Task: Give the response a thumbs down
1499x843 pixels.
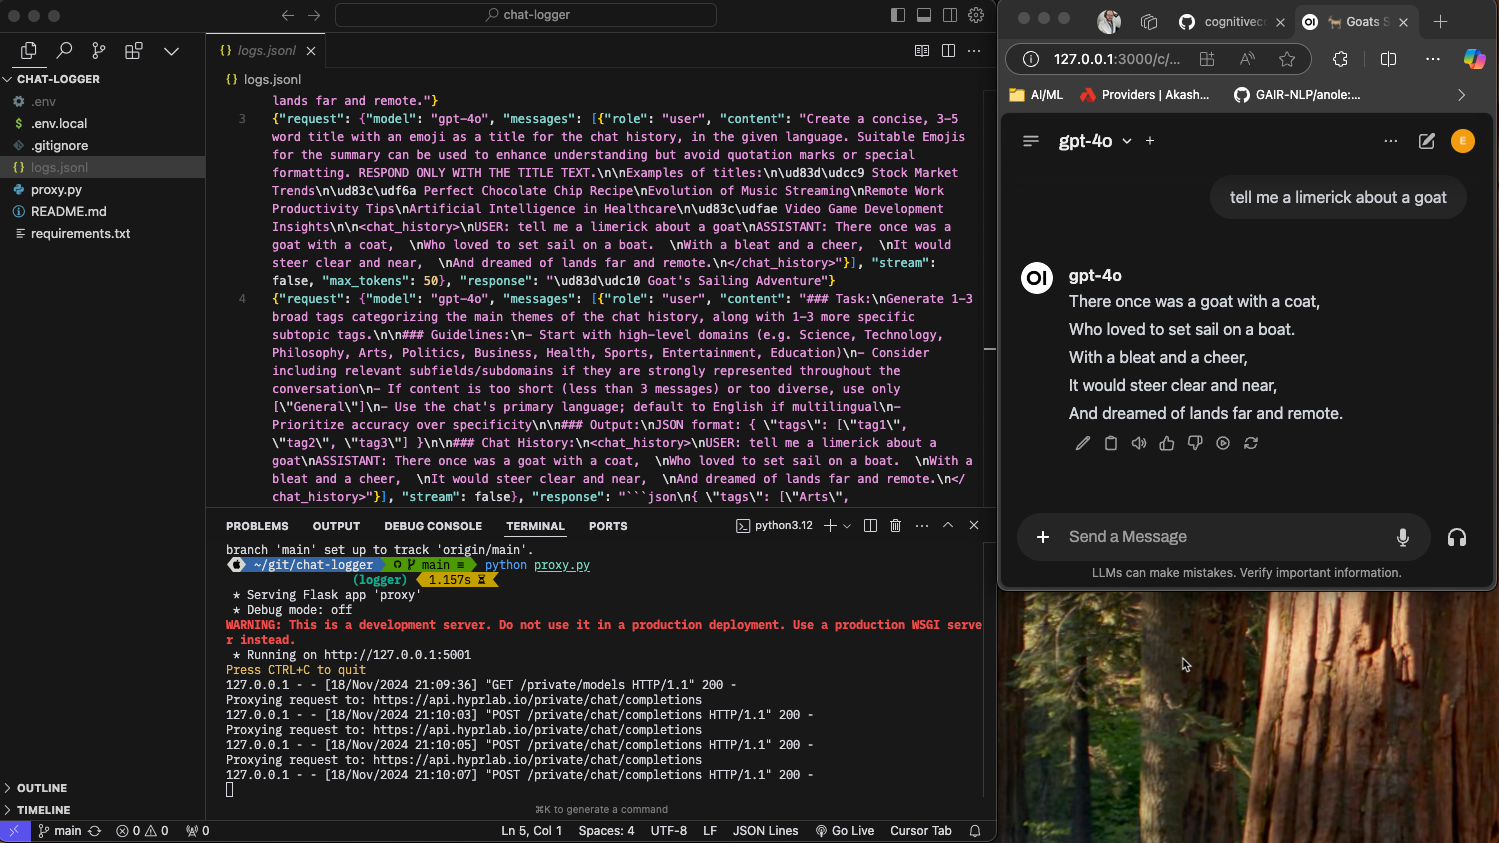Action: click(1195, 443)
